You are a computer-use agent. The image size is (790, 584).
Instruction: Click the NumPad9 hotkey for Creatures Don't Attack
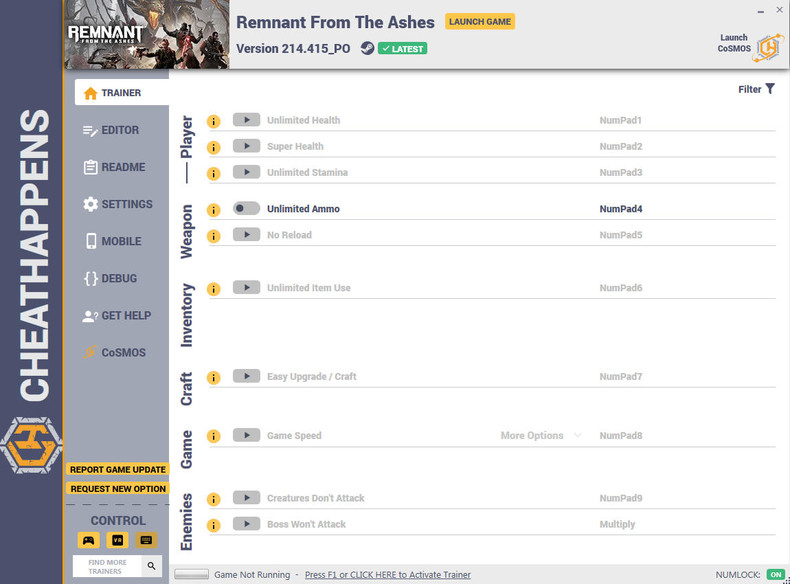click(x=621, y=498)
